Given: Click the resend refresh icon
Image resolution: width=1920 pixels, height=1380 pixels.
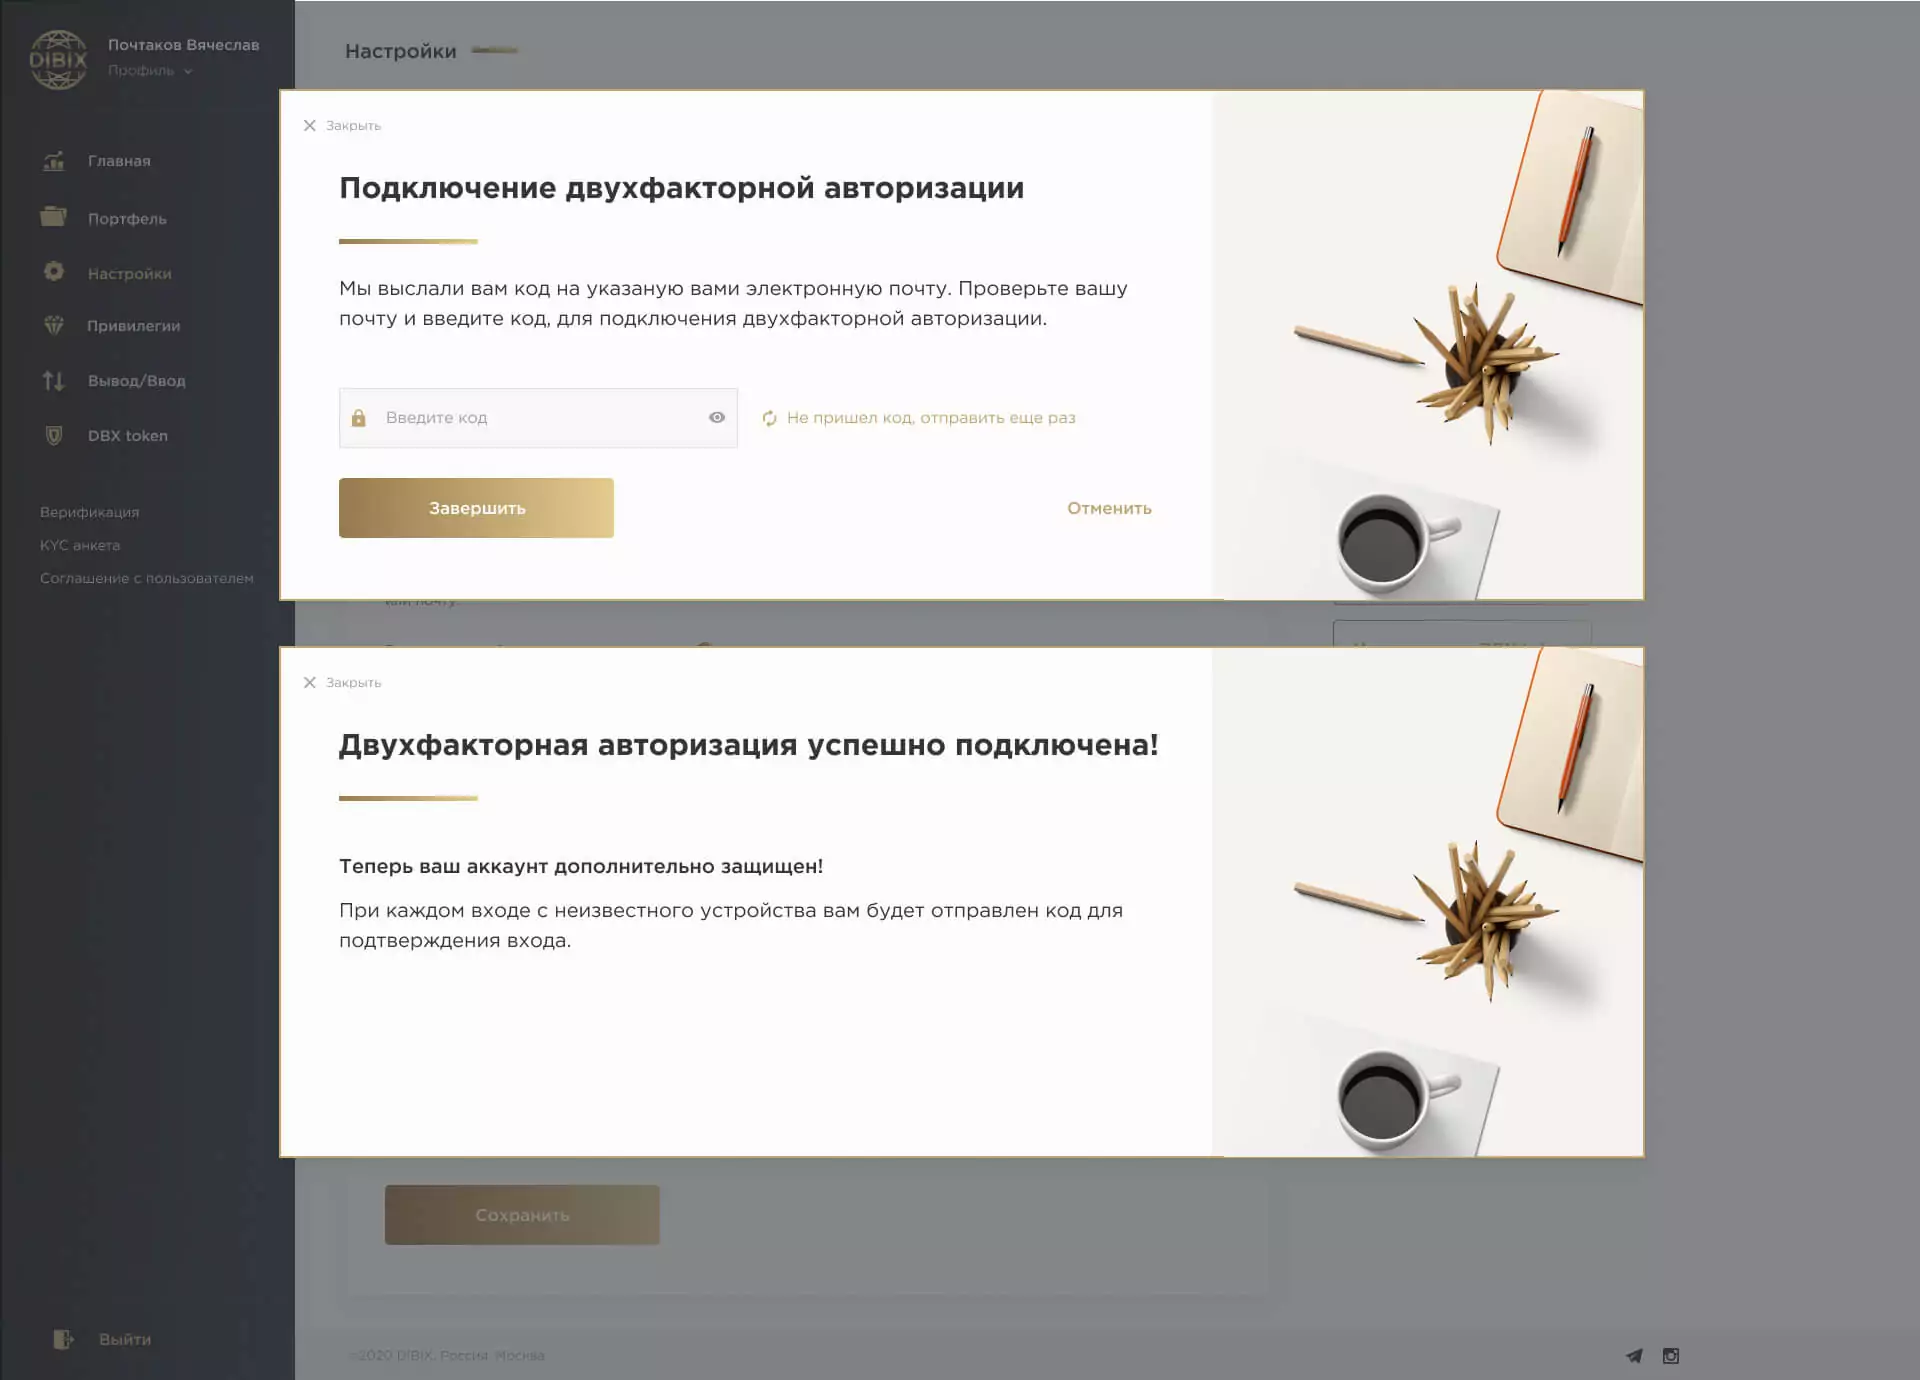Looking at the screenshot, I should [769, 418].
